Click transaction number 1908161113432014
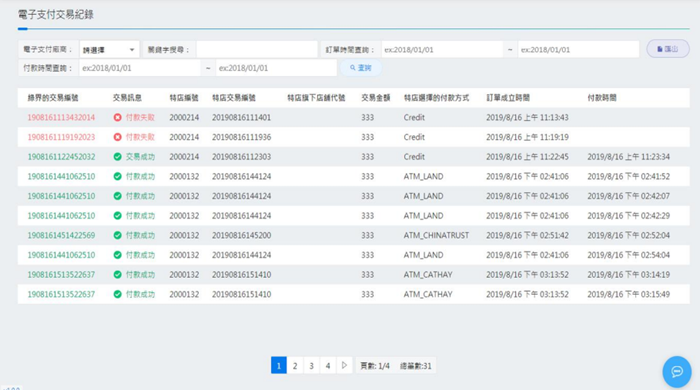The image size is (700, 390). [61, 117]
